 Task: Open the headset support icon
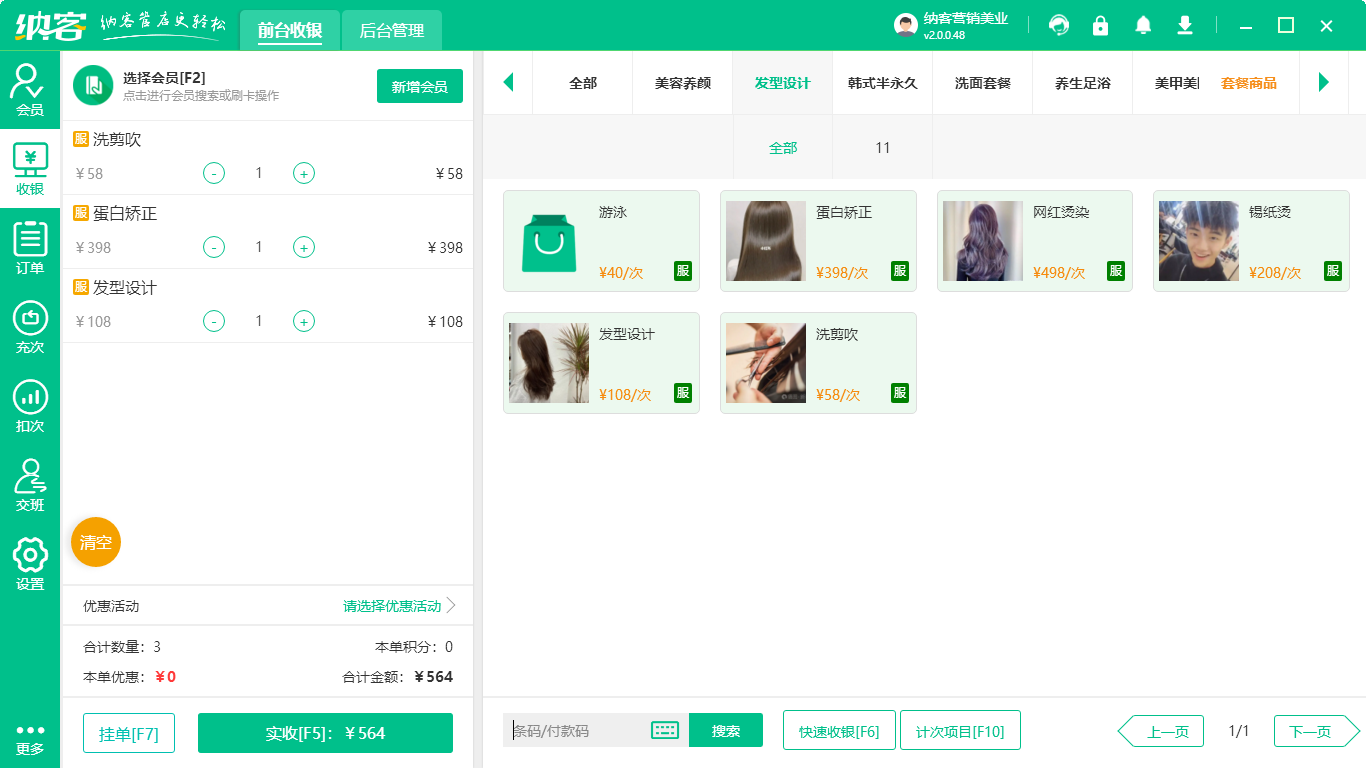click(1058, 25)
